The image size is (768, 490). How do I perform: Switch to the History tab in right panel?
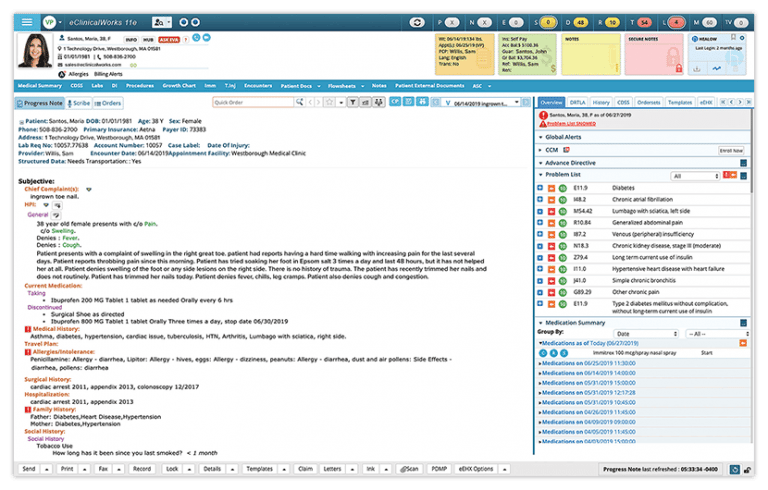click(601, 102)
